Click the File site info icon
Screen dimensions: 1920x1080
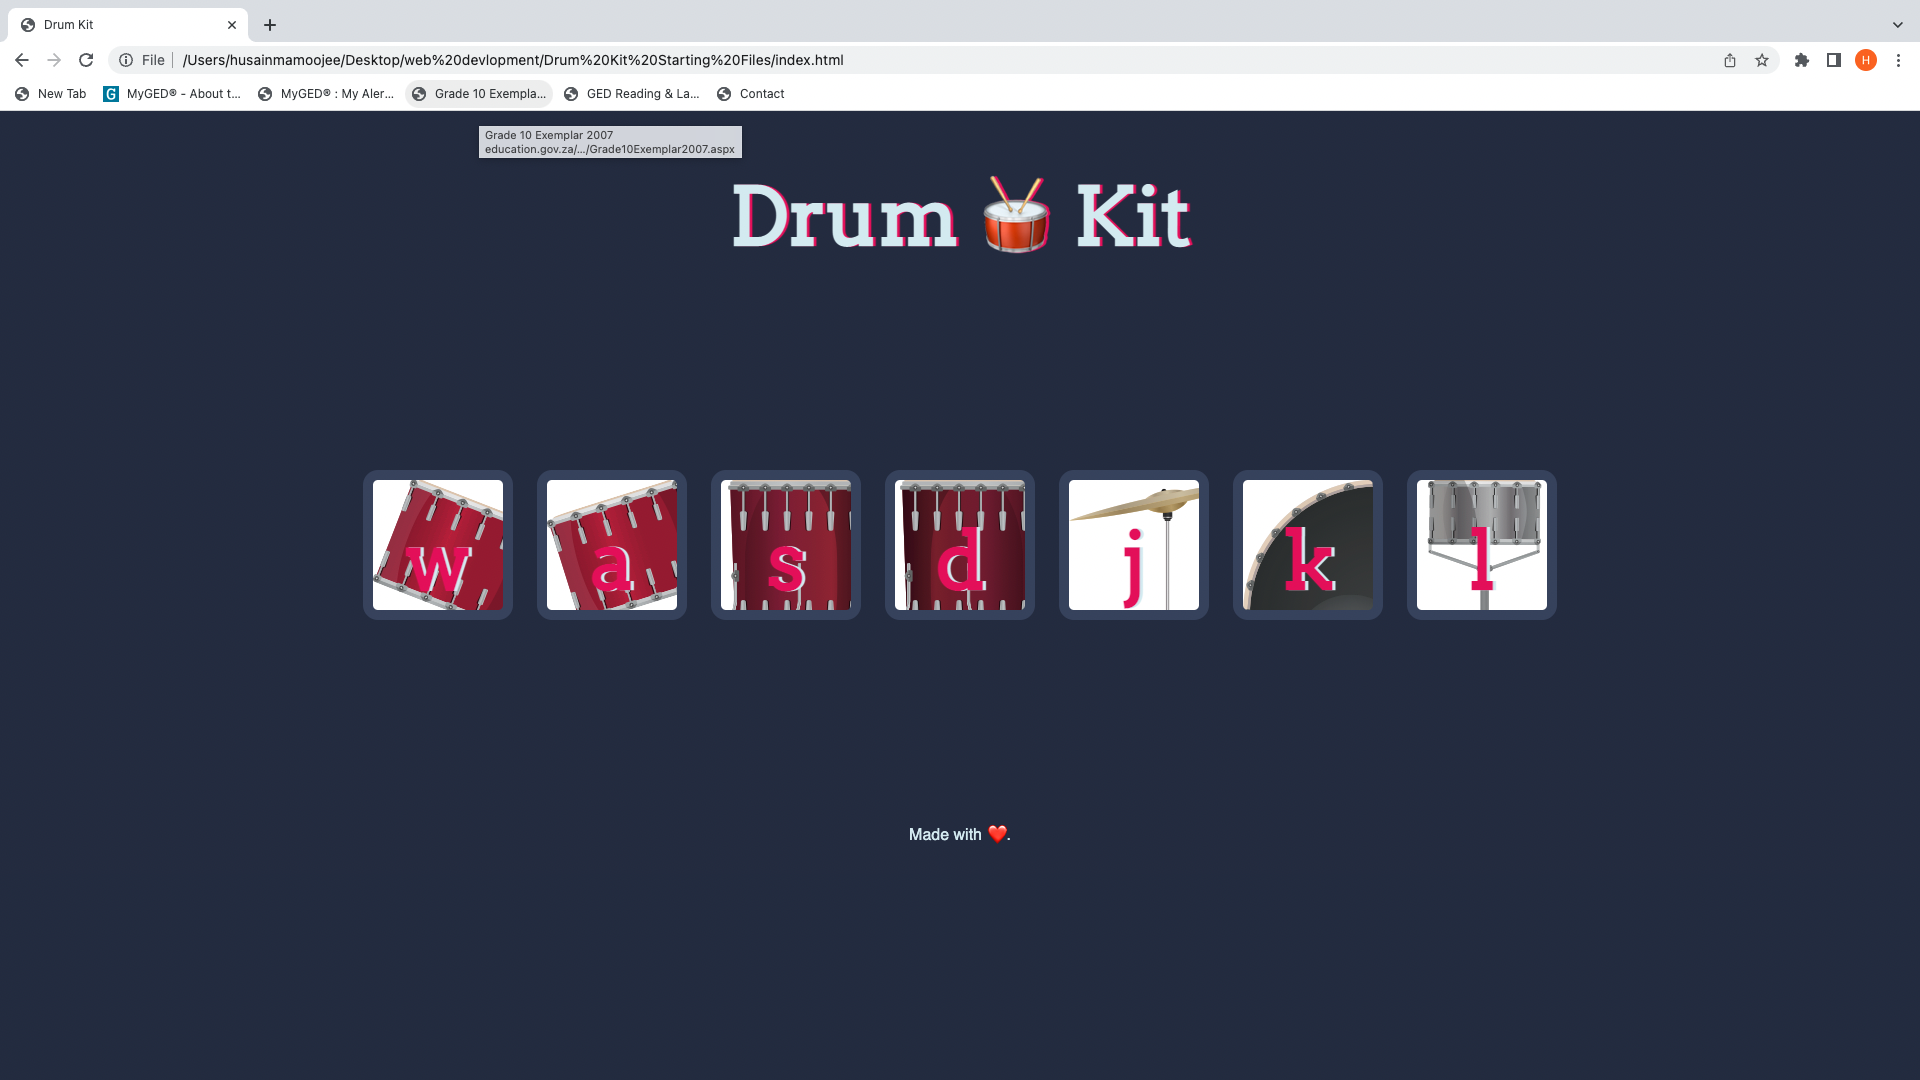tap(126, 60)
